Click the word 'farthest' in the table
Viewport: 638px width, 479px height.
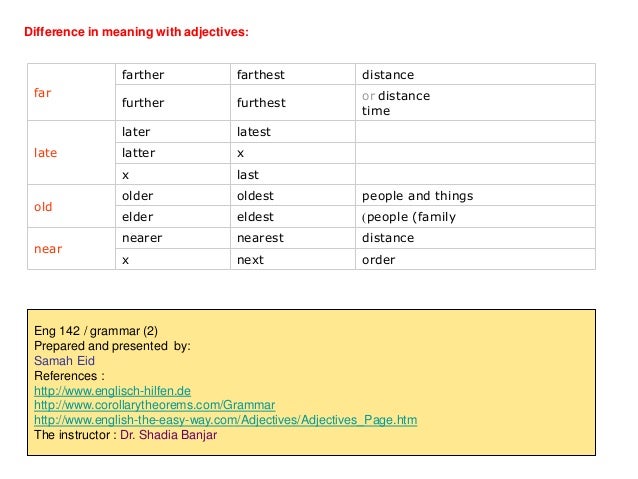(261, 75)
